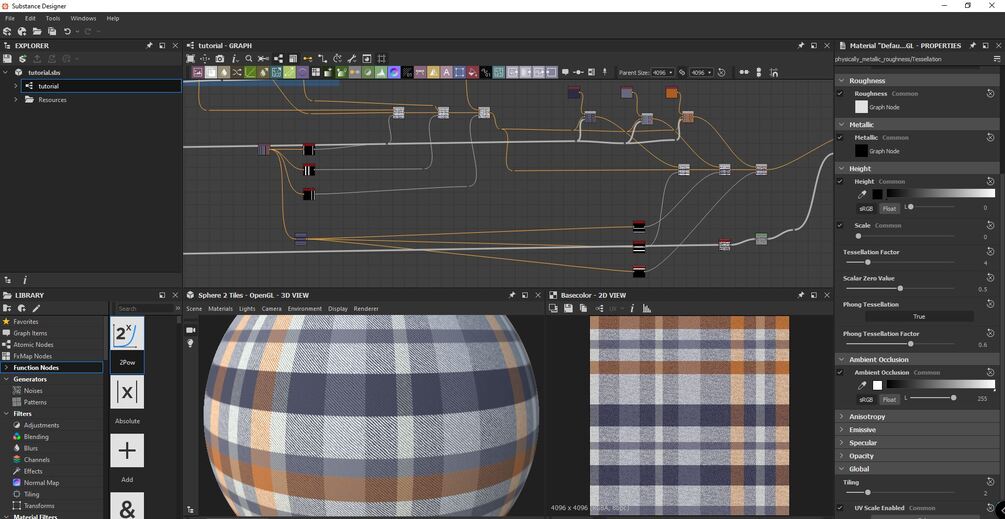The width and height of the screenshot is (1005, 519).
Task: Open the 3D view Environment menu
Action: point(304,308)
